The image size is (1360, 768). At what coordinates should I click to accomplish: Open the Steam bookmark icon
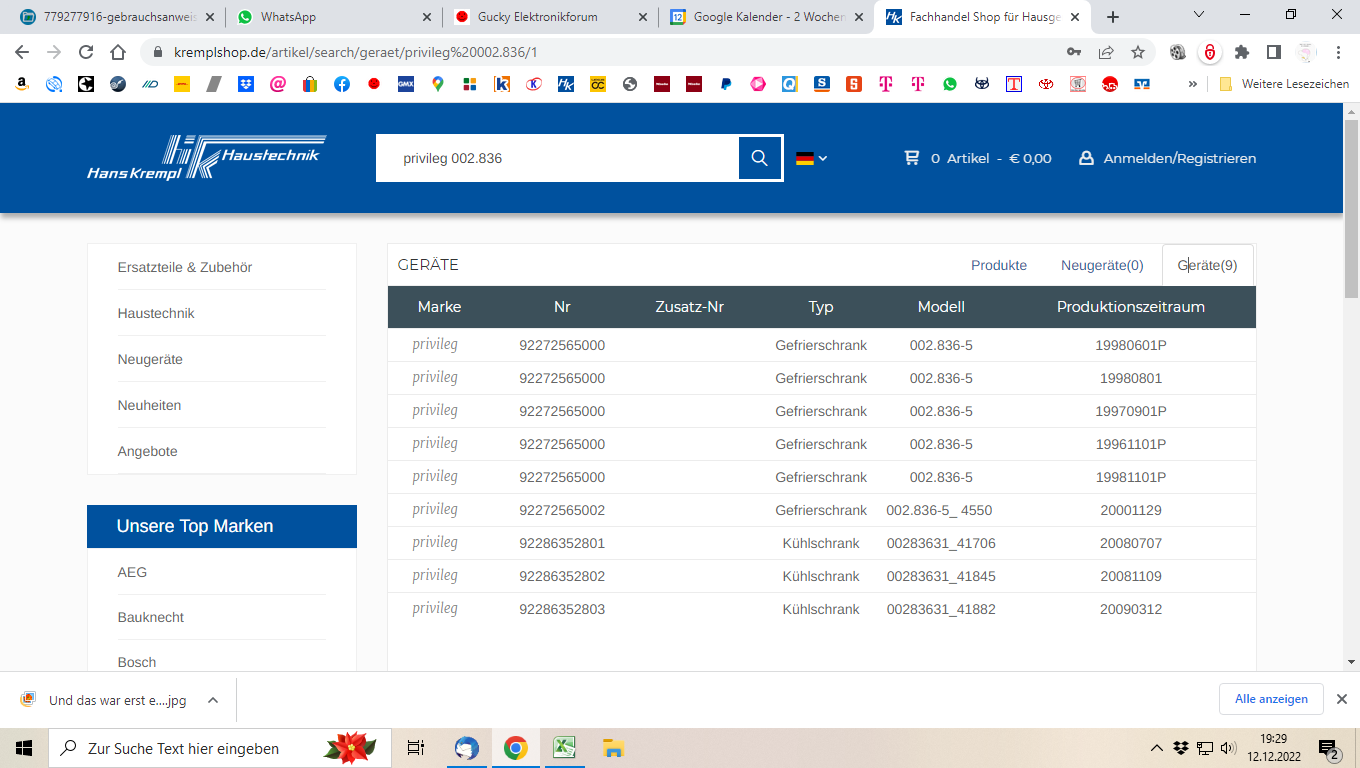point(118,85)
